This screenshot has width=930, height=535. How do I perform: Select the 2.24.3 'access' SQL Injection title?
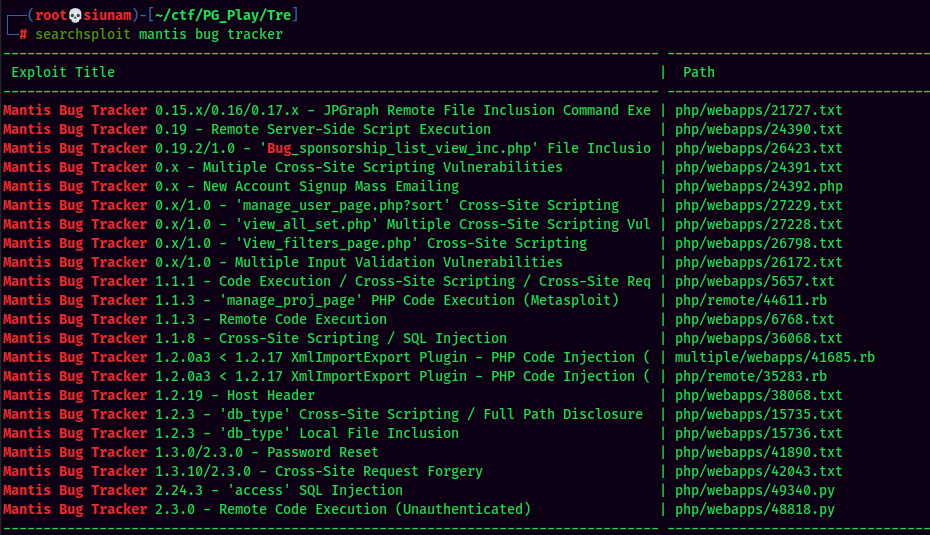203,490
